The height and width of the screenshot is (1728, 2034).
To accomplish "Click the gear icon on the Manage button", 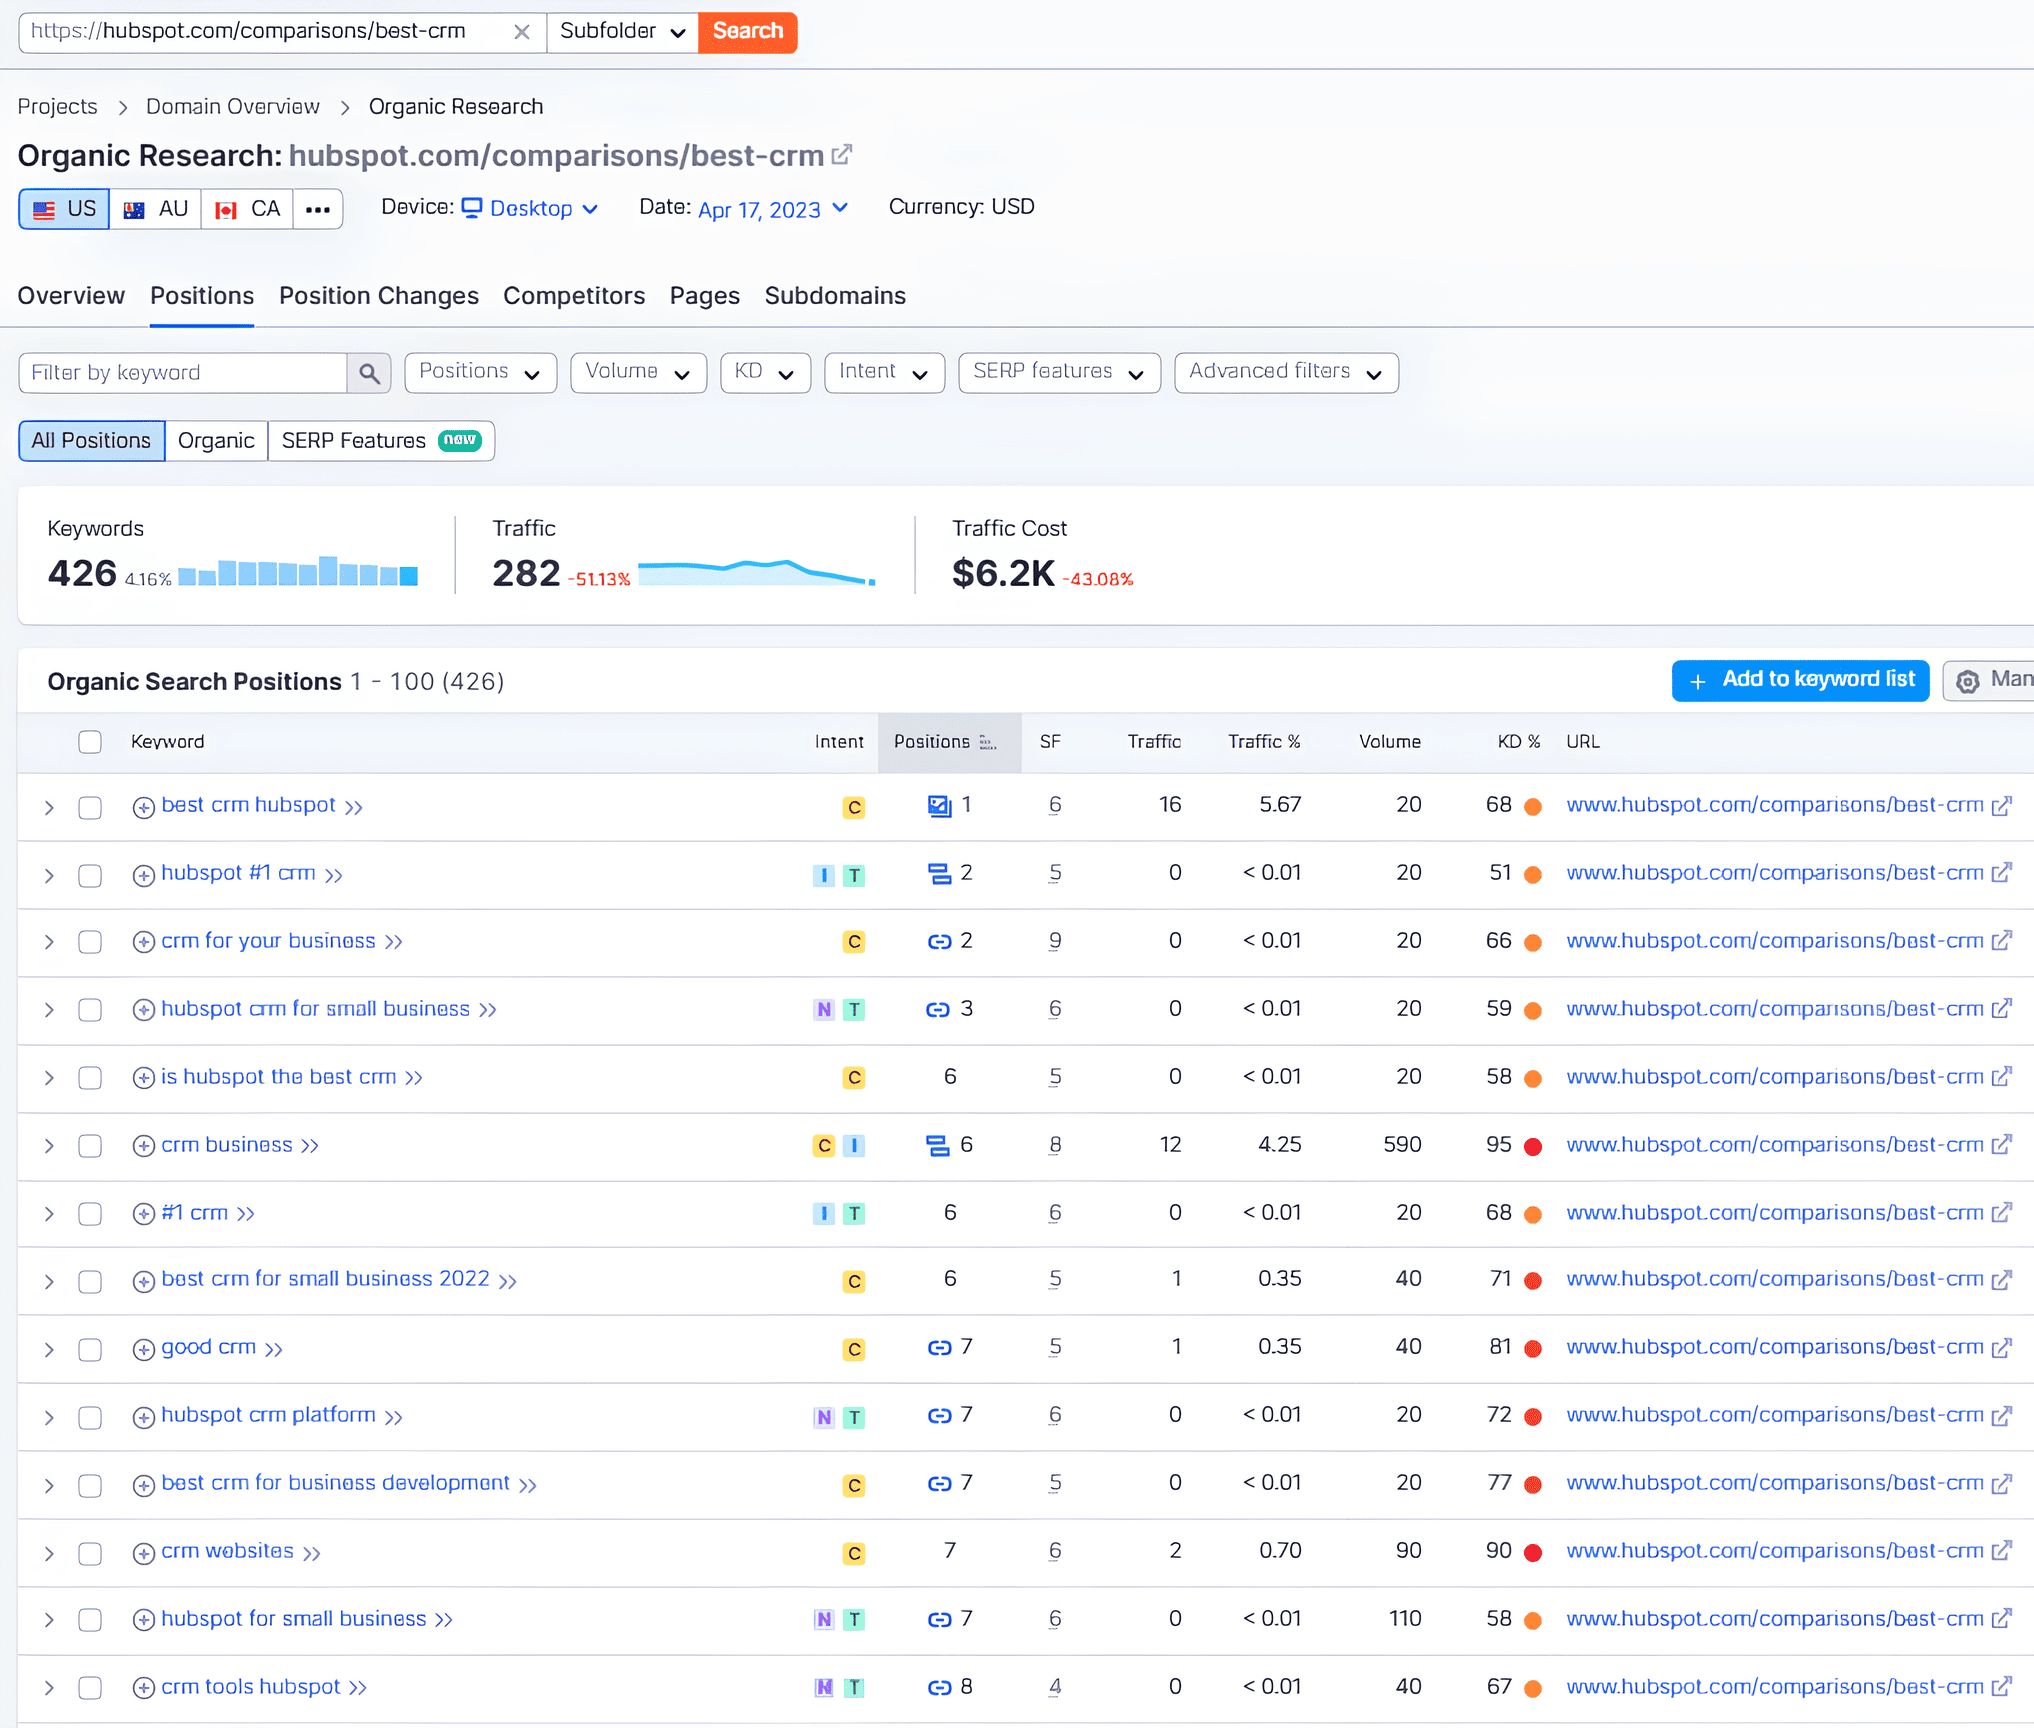I will click(x=1967, y=681).
